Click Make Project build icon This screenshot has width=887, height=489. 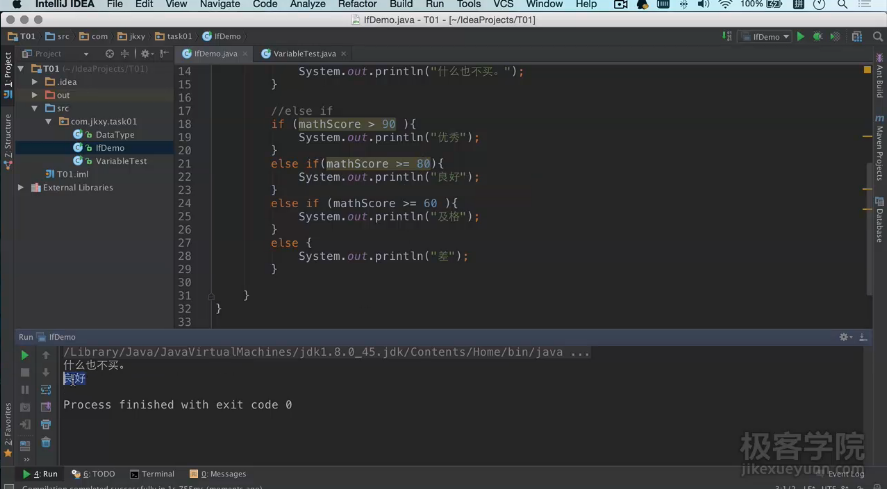[x=728, y=37]
